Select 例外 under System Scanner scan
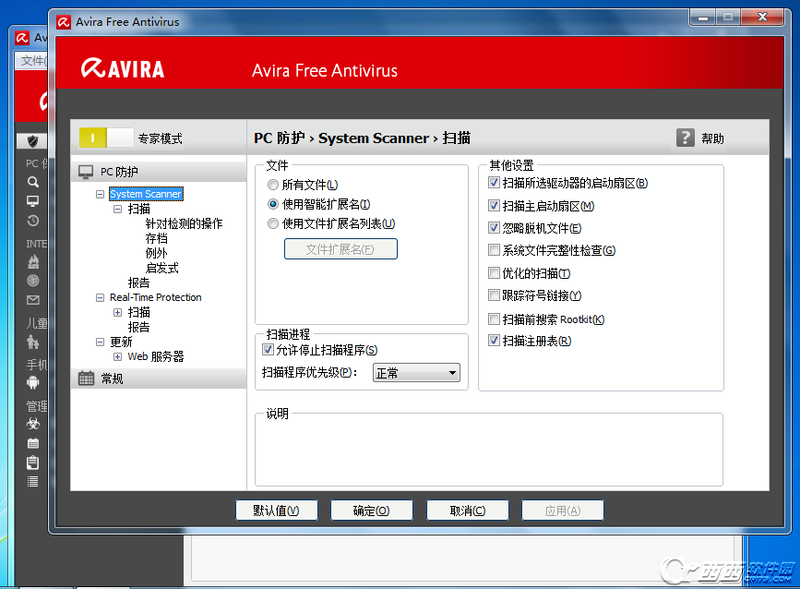 [x=156, y=253]
